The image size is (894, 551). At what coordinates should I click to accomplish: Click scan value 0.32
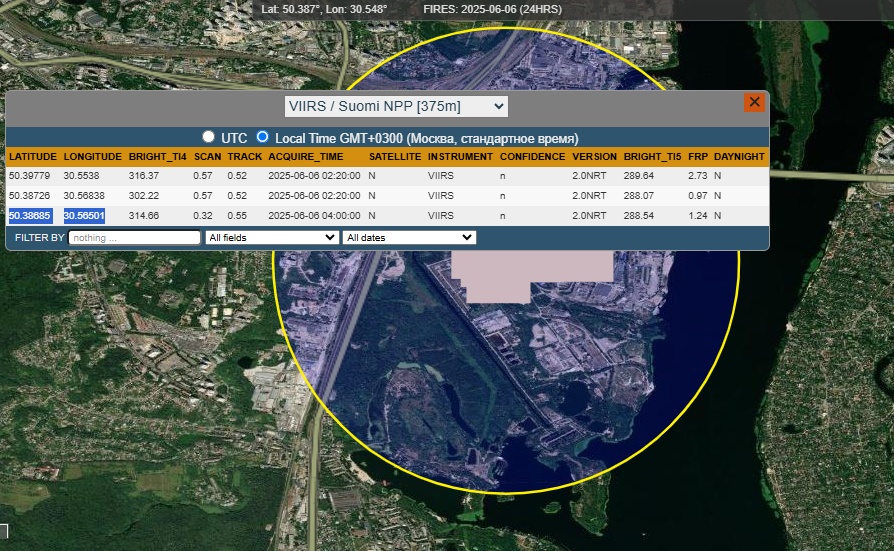(202, 216)
